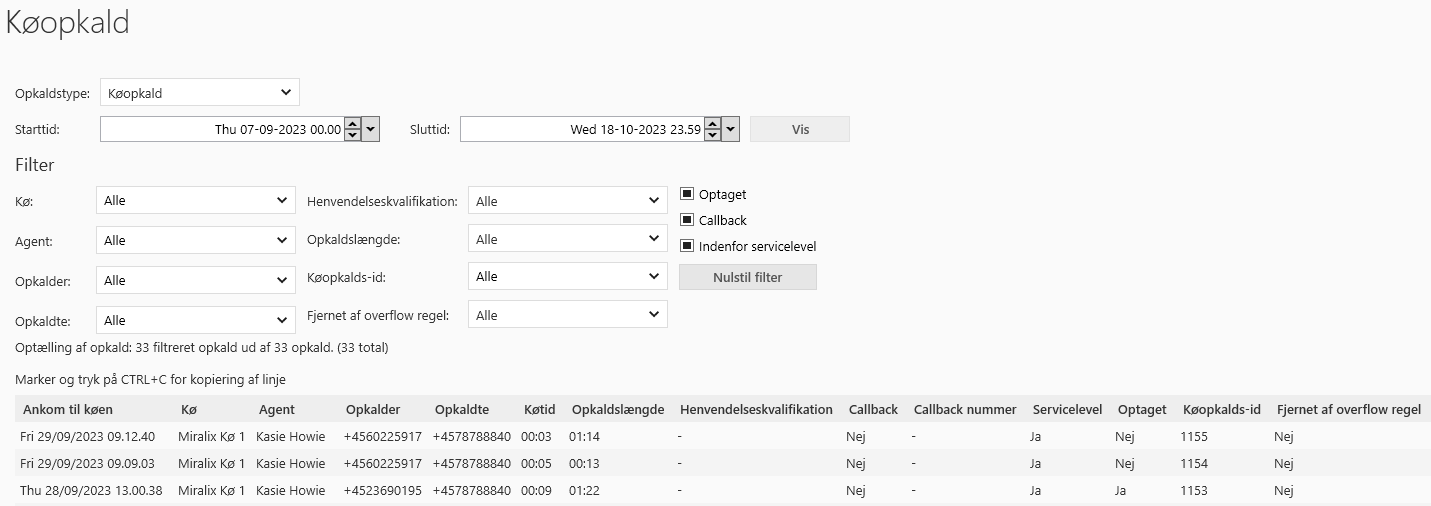Open the Fjernet af overflow regel dropdown
Viewport: 1431px width, 506px height.
point(567,315)
